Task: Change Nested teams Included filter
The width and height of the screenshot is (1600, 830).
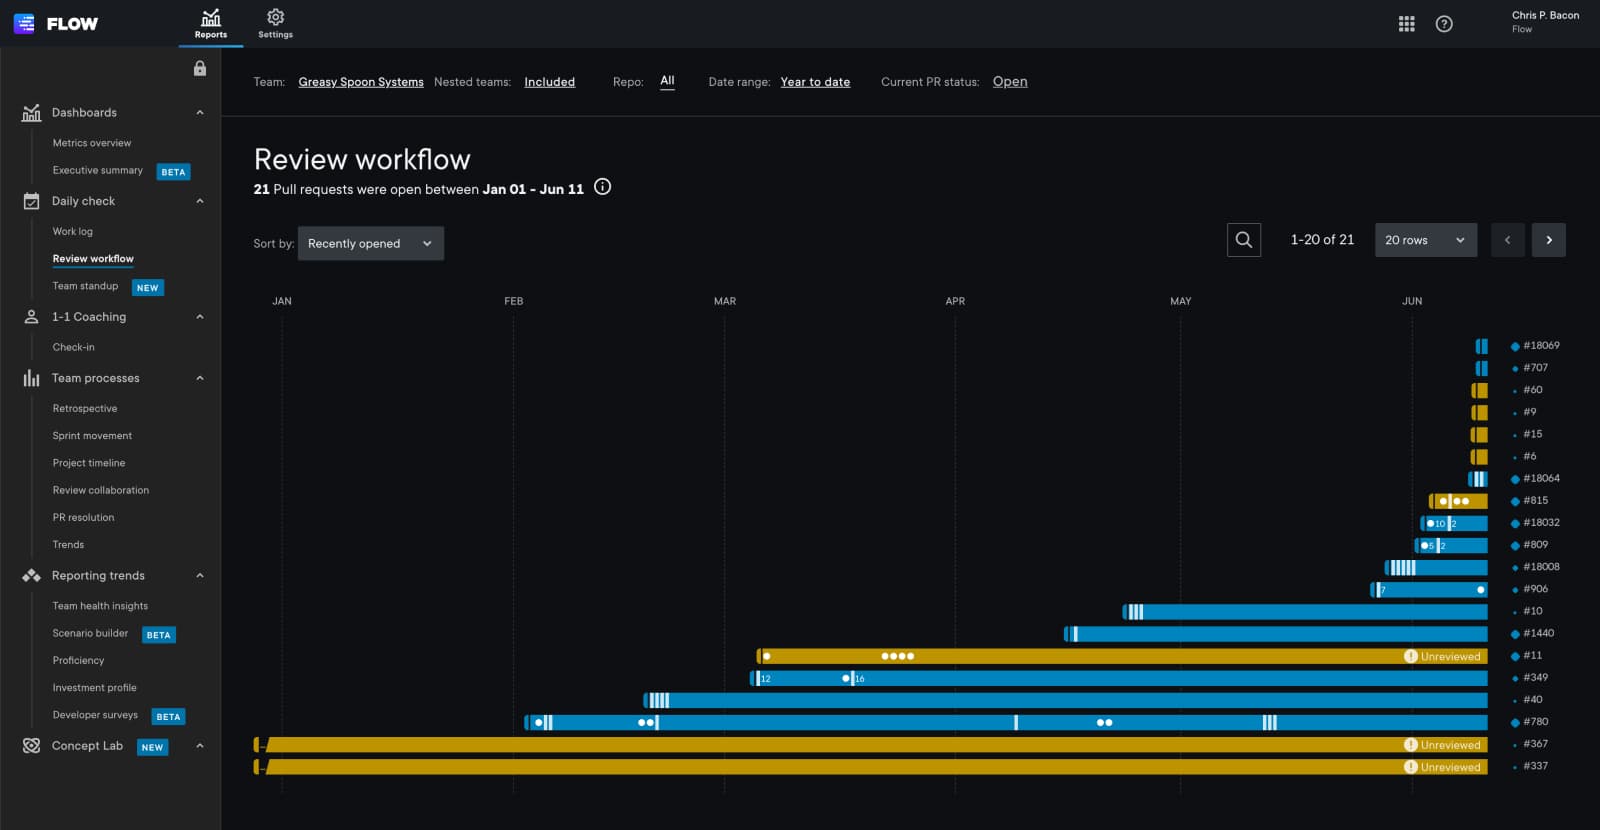Action: coord(549,82)
